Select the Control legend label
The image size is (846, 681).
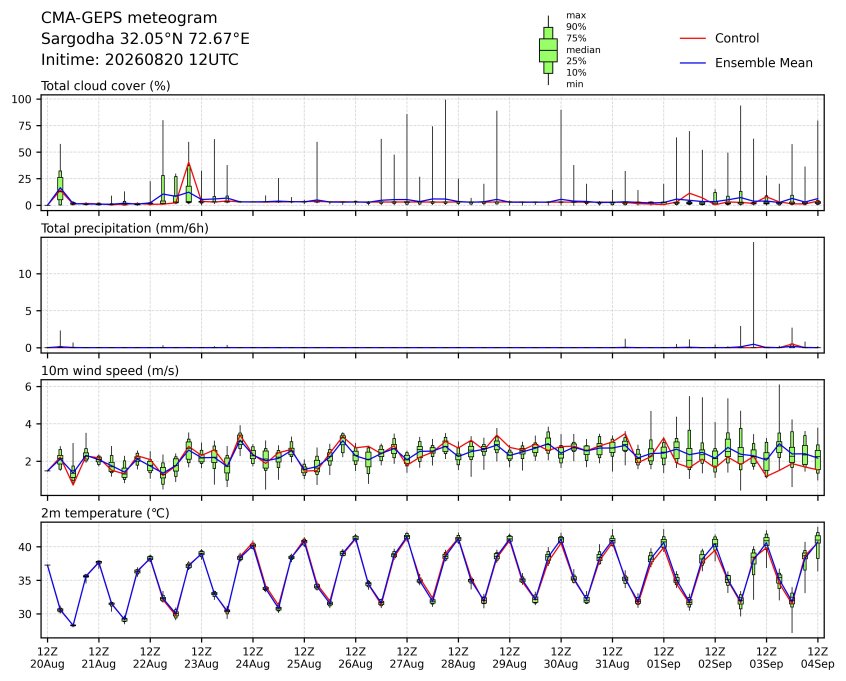[736, 38]
